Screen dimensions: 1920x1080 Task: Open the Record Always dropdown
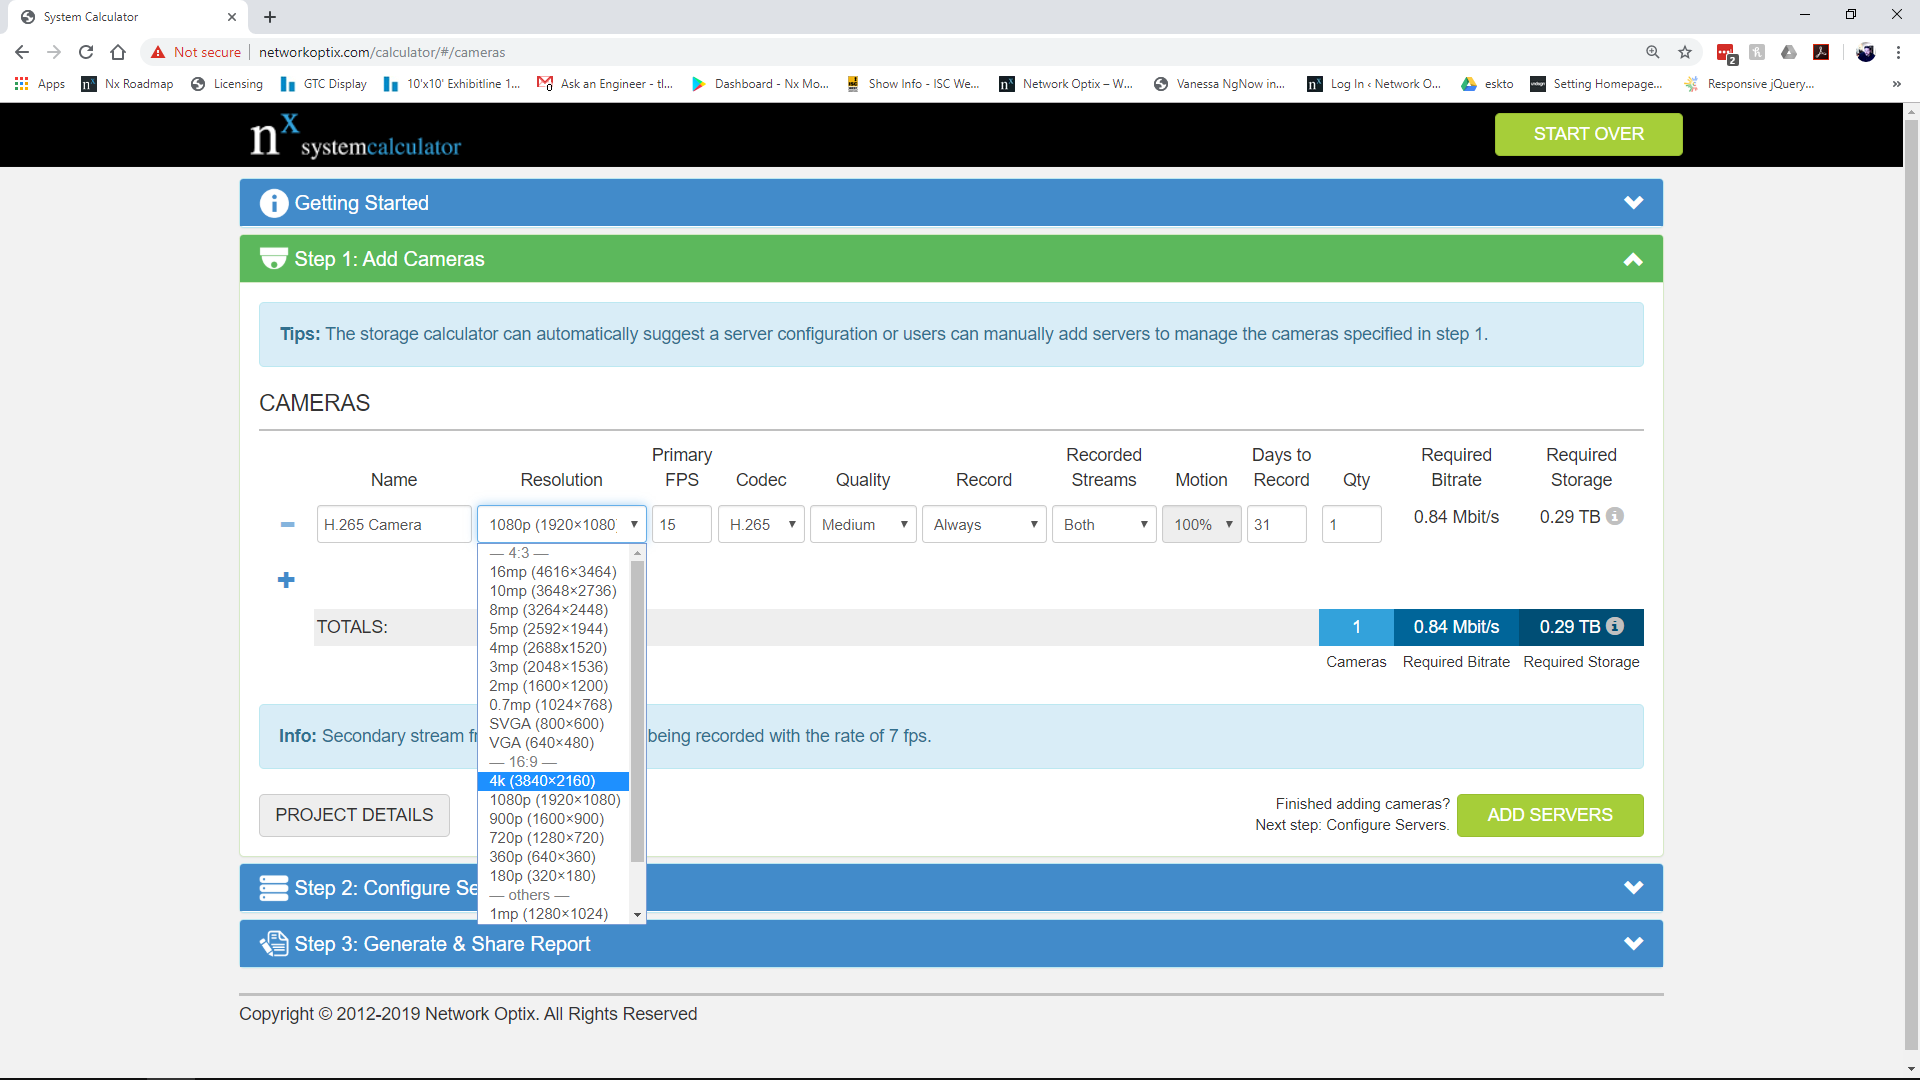984,524
